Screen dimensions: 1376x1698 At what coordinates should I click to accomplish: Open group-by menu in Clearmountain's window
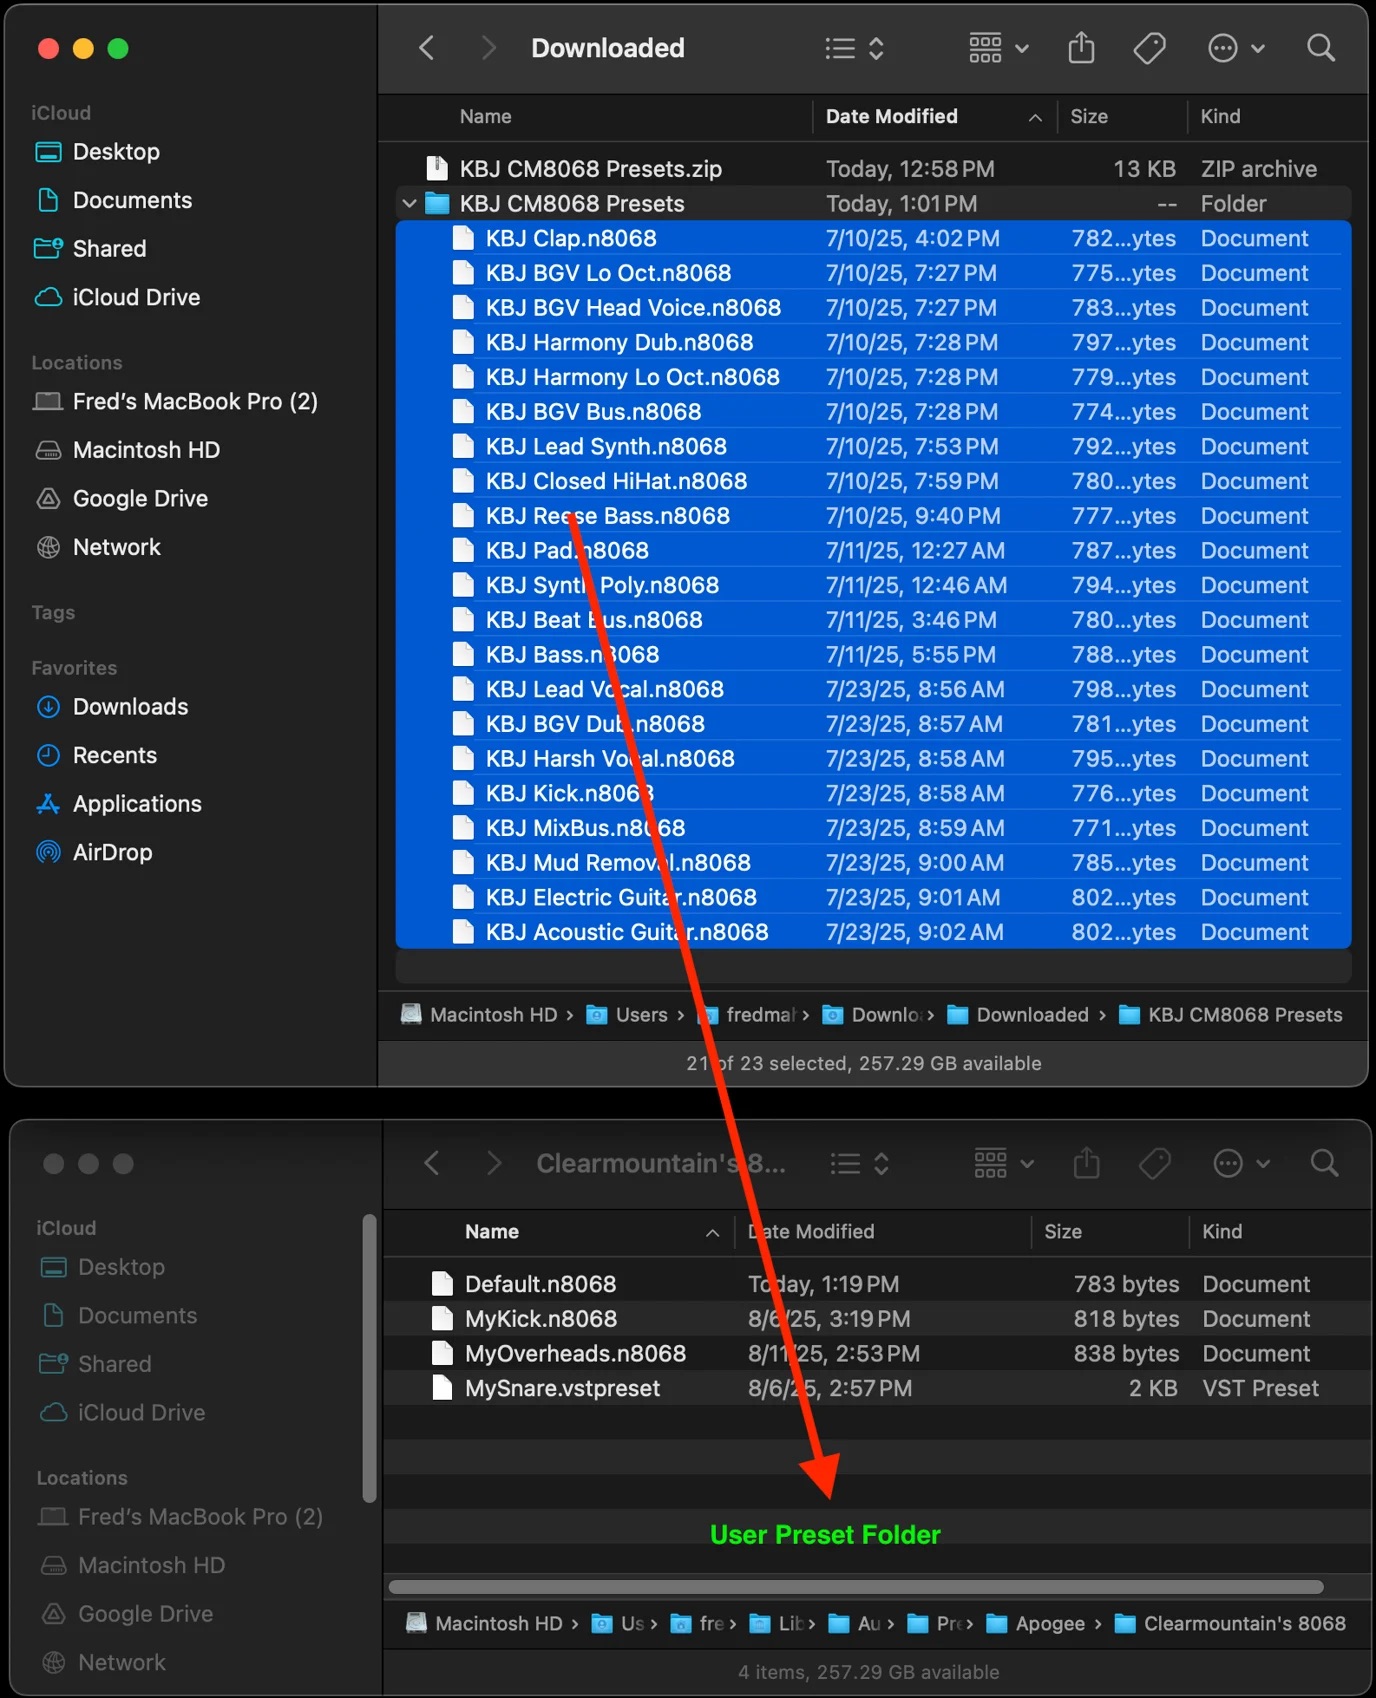coord(1003,1163)
